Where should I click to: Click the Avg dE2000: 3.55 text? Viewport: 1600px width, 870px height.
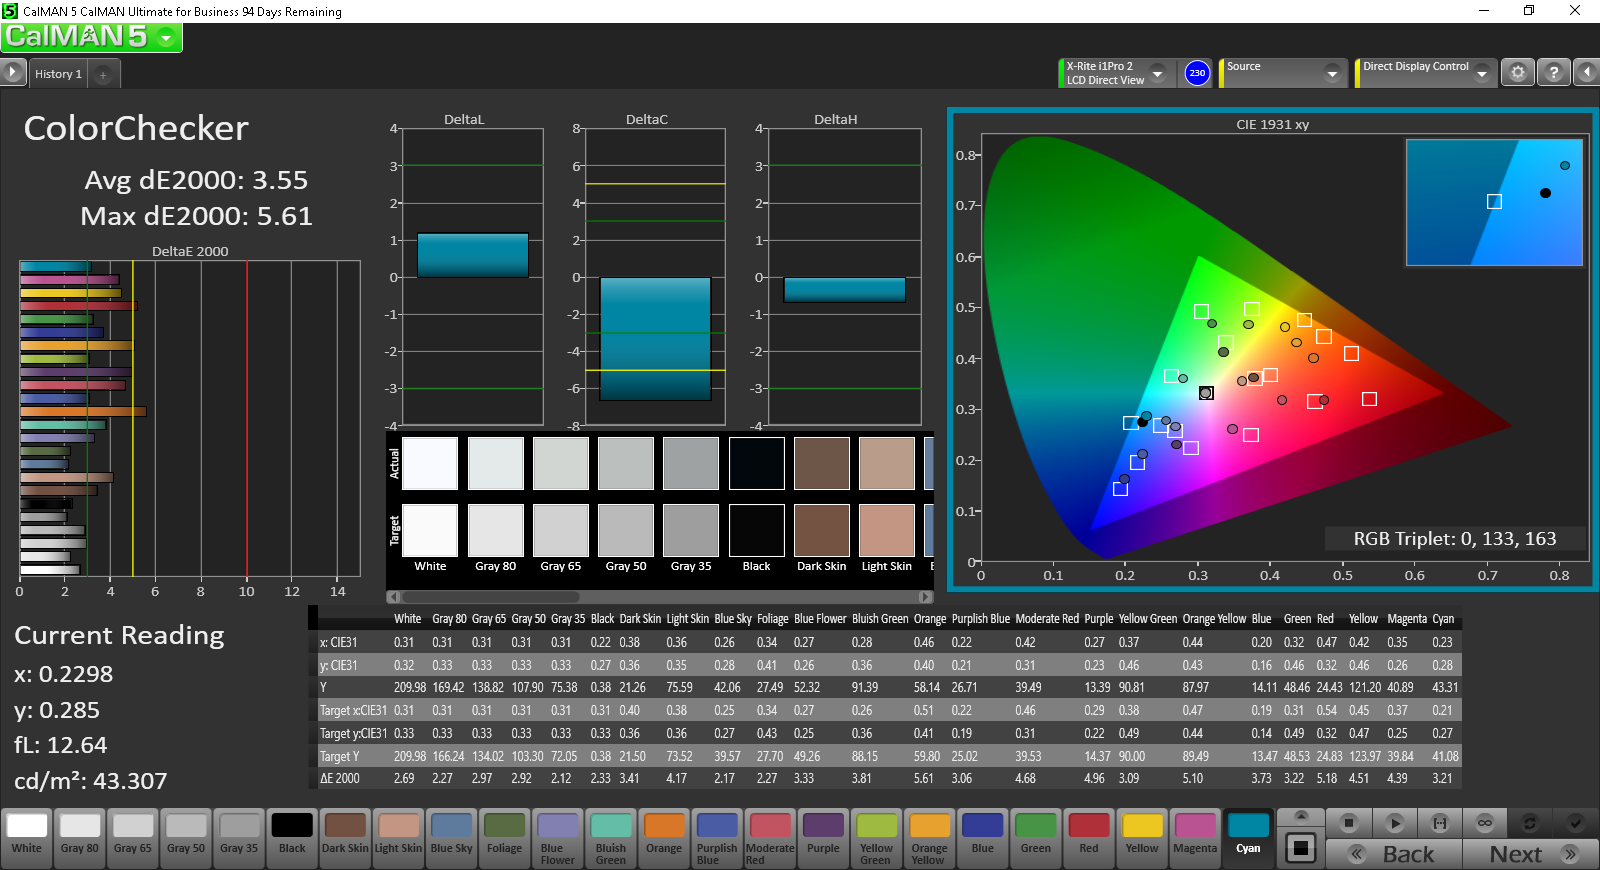coord(196,180)
